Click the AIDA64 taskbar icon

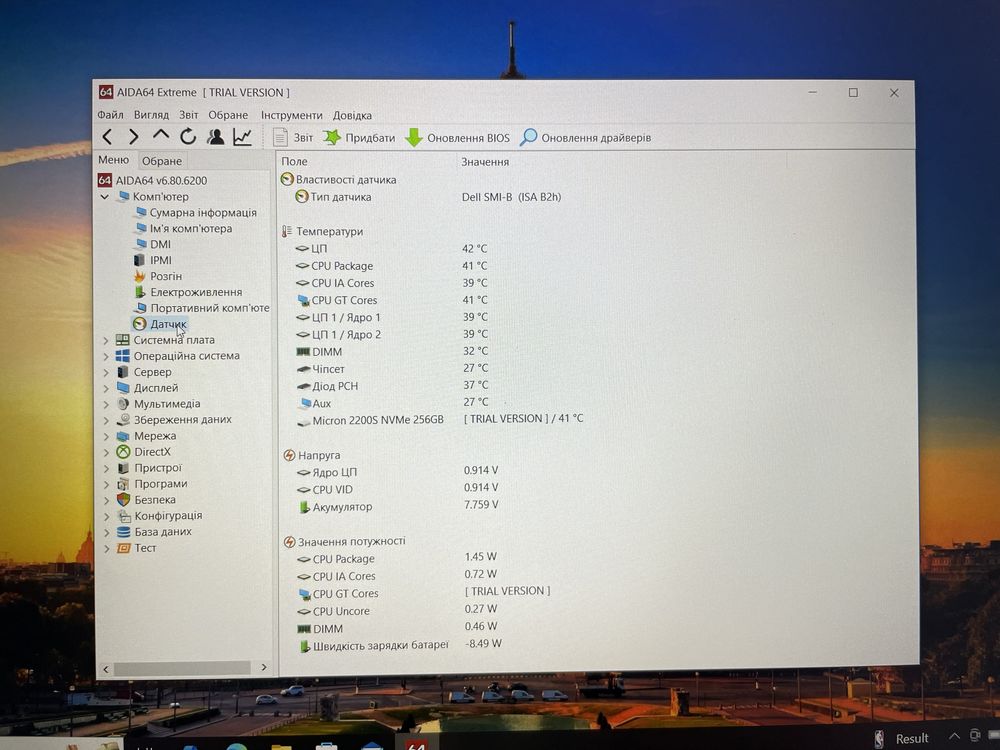pyautogui.click(x=416, y=744)
